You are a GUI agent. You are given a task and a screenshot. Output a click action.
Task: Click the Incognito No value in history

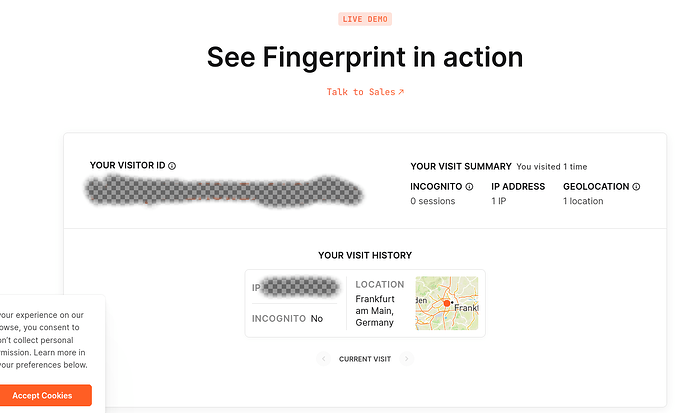pos(316,318)
